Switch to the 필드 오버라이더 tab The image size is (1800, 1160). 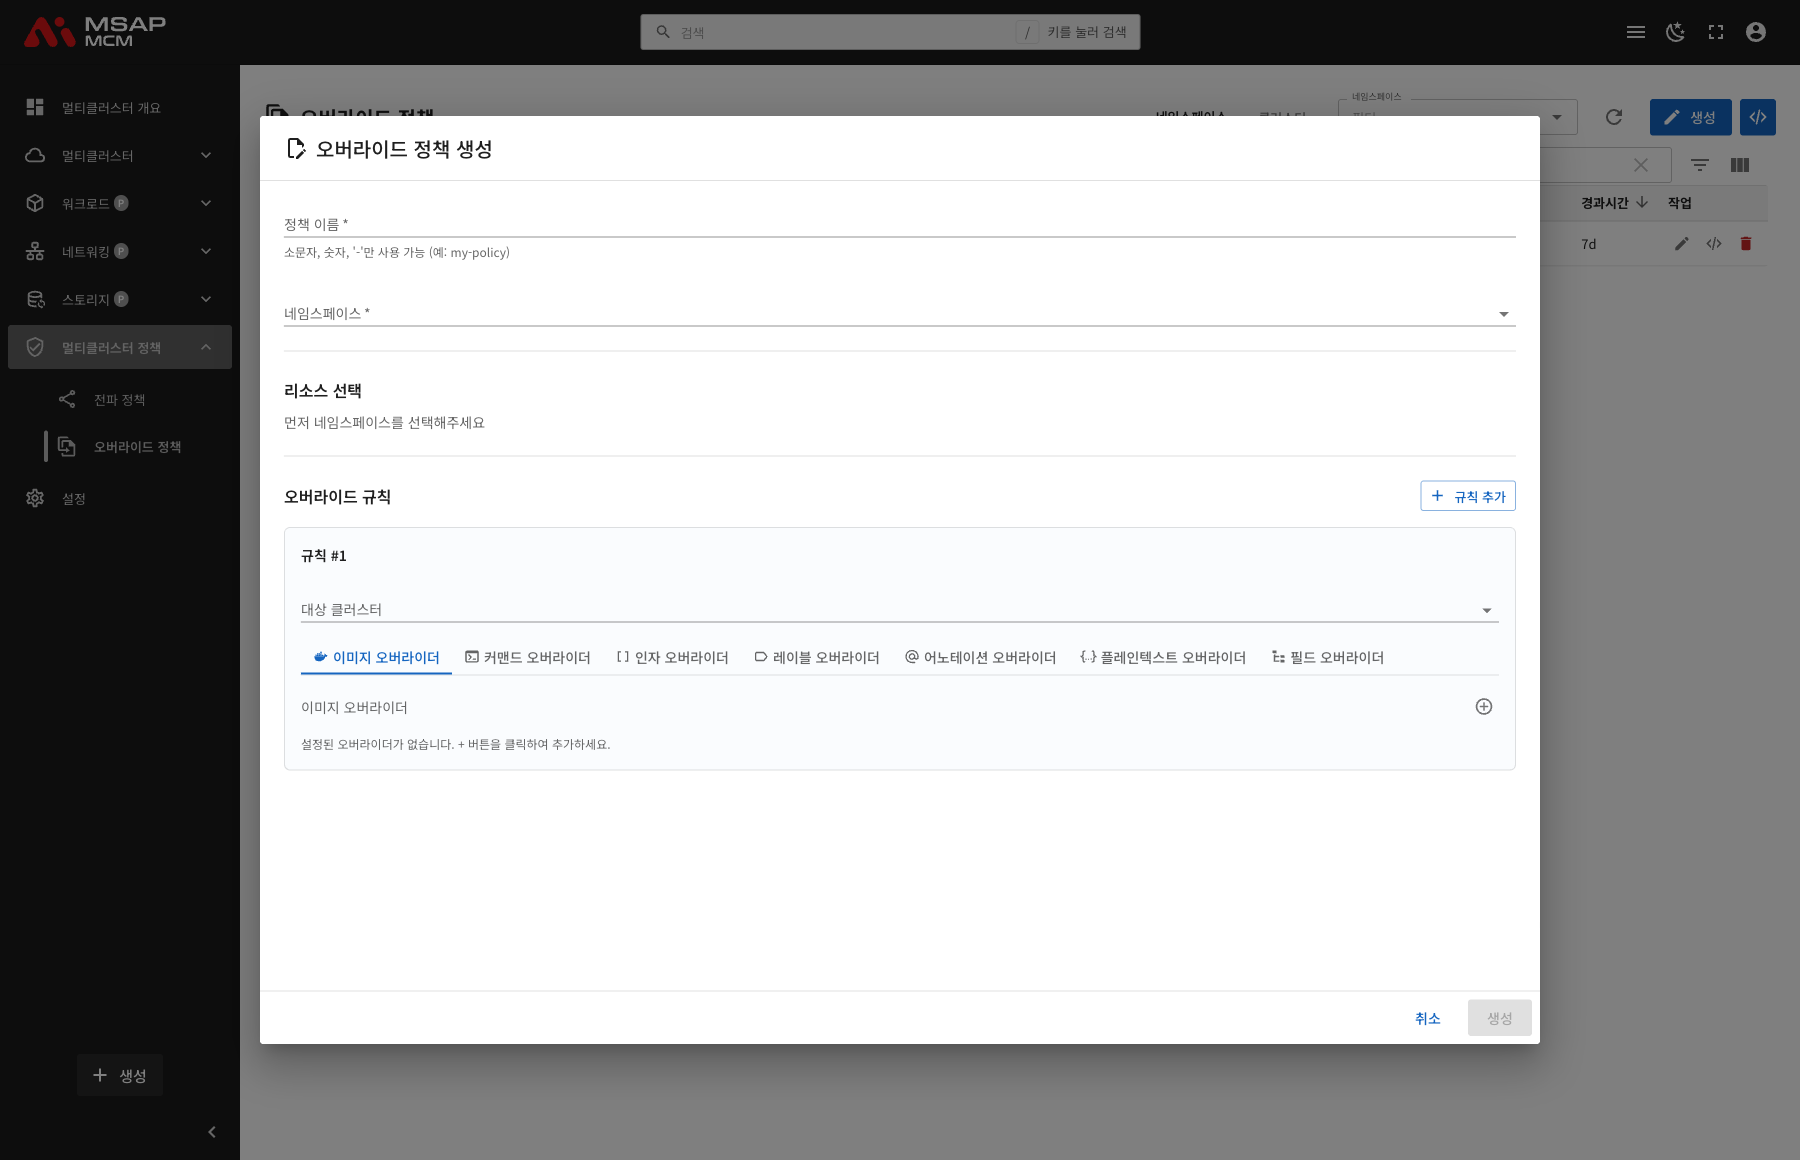[x=1328, y=657]
